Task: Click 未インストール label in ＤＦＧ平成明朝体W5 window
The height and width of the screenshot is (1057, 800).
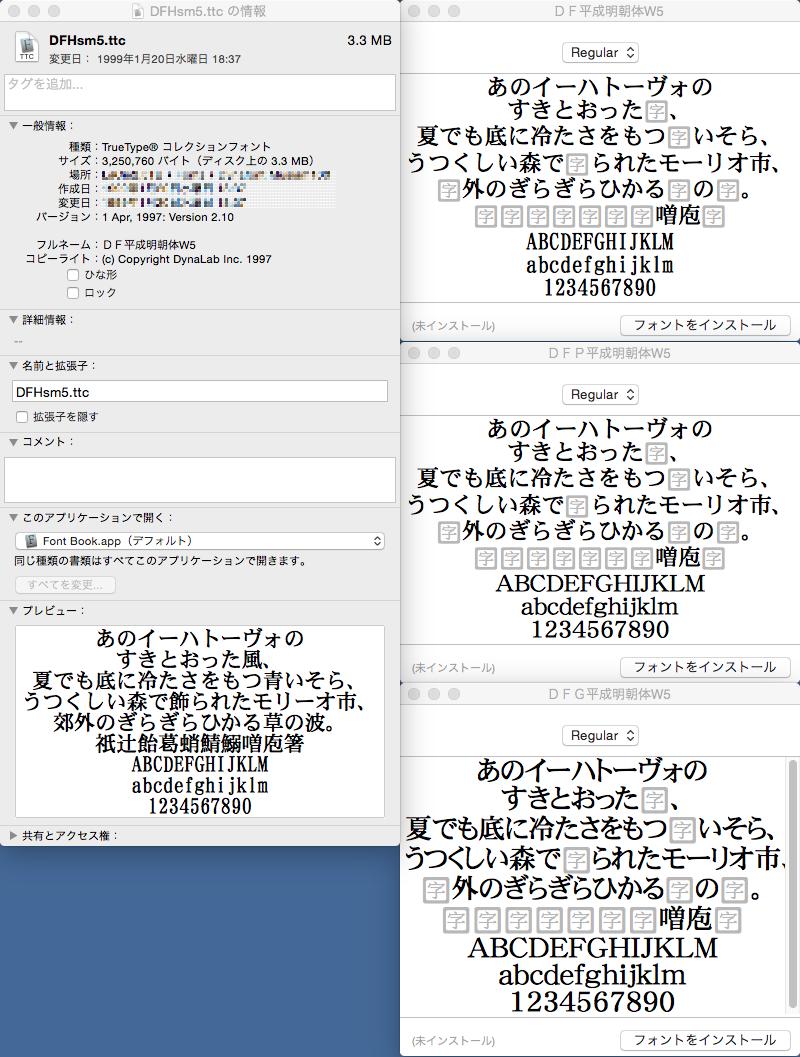Action: pos(453,1041)
